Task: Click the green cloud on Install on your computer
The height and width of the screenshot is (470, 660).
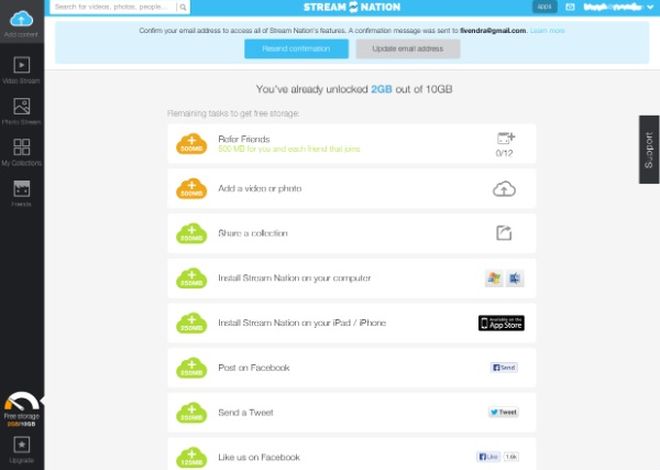Action: [192, 278]
